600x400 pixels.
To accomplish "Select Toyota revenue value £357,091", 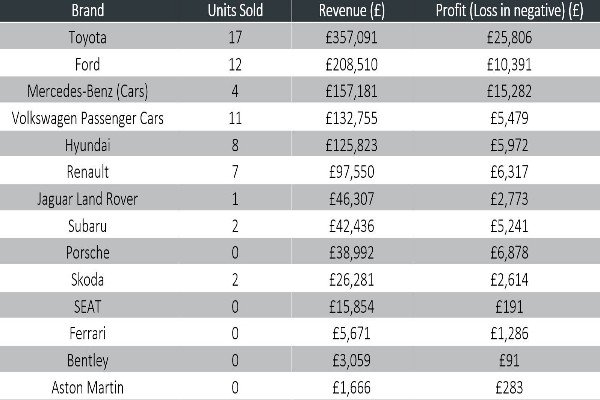I will 351,38.
